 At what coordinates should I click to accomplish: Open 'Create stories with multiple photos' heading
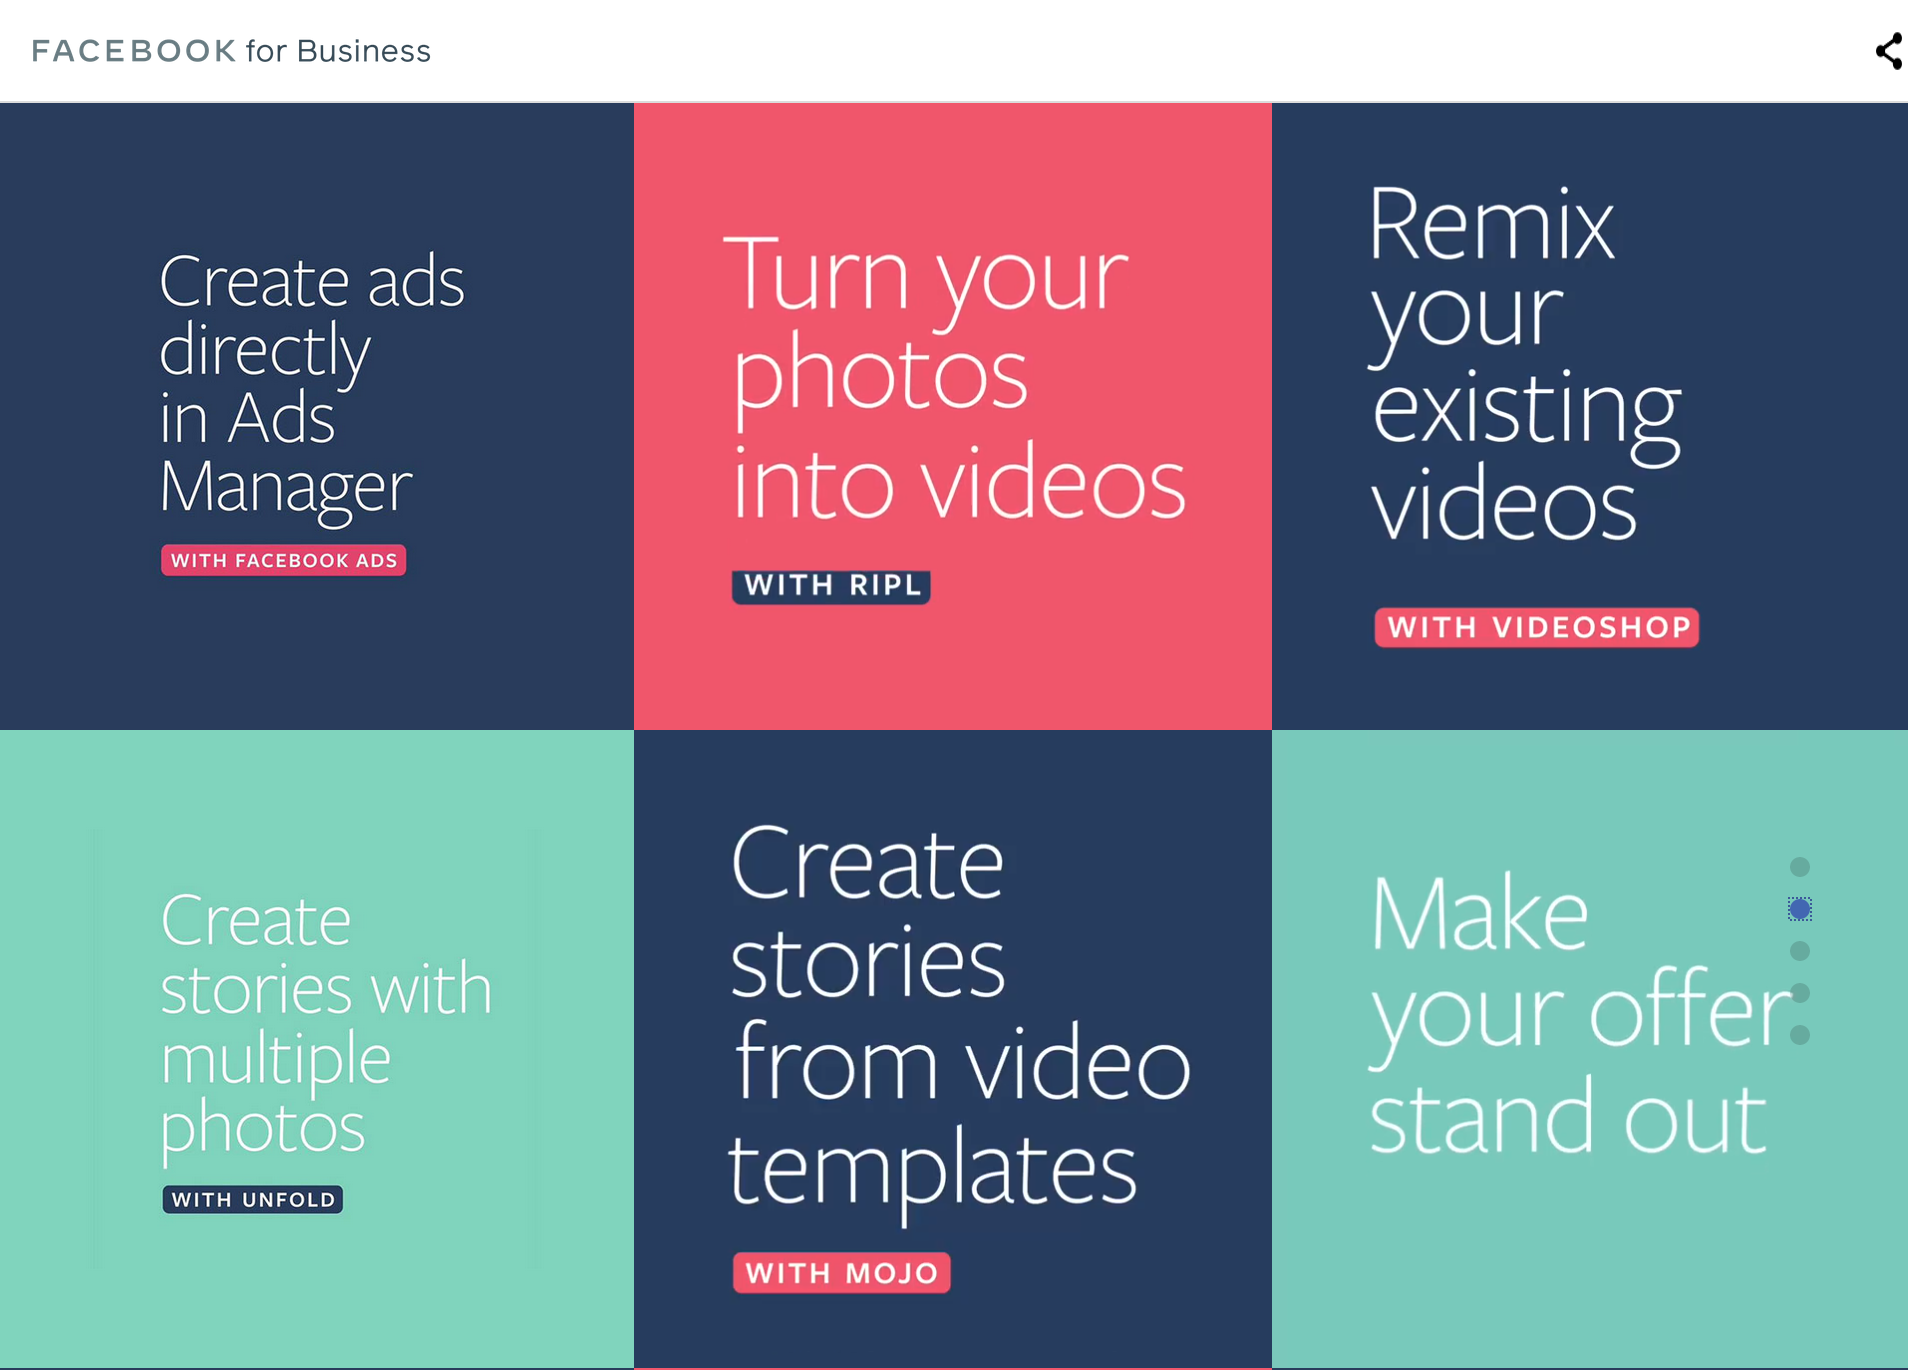pos(325,1023)
